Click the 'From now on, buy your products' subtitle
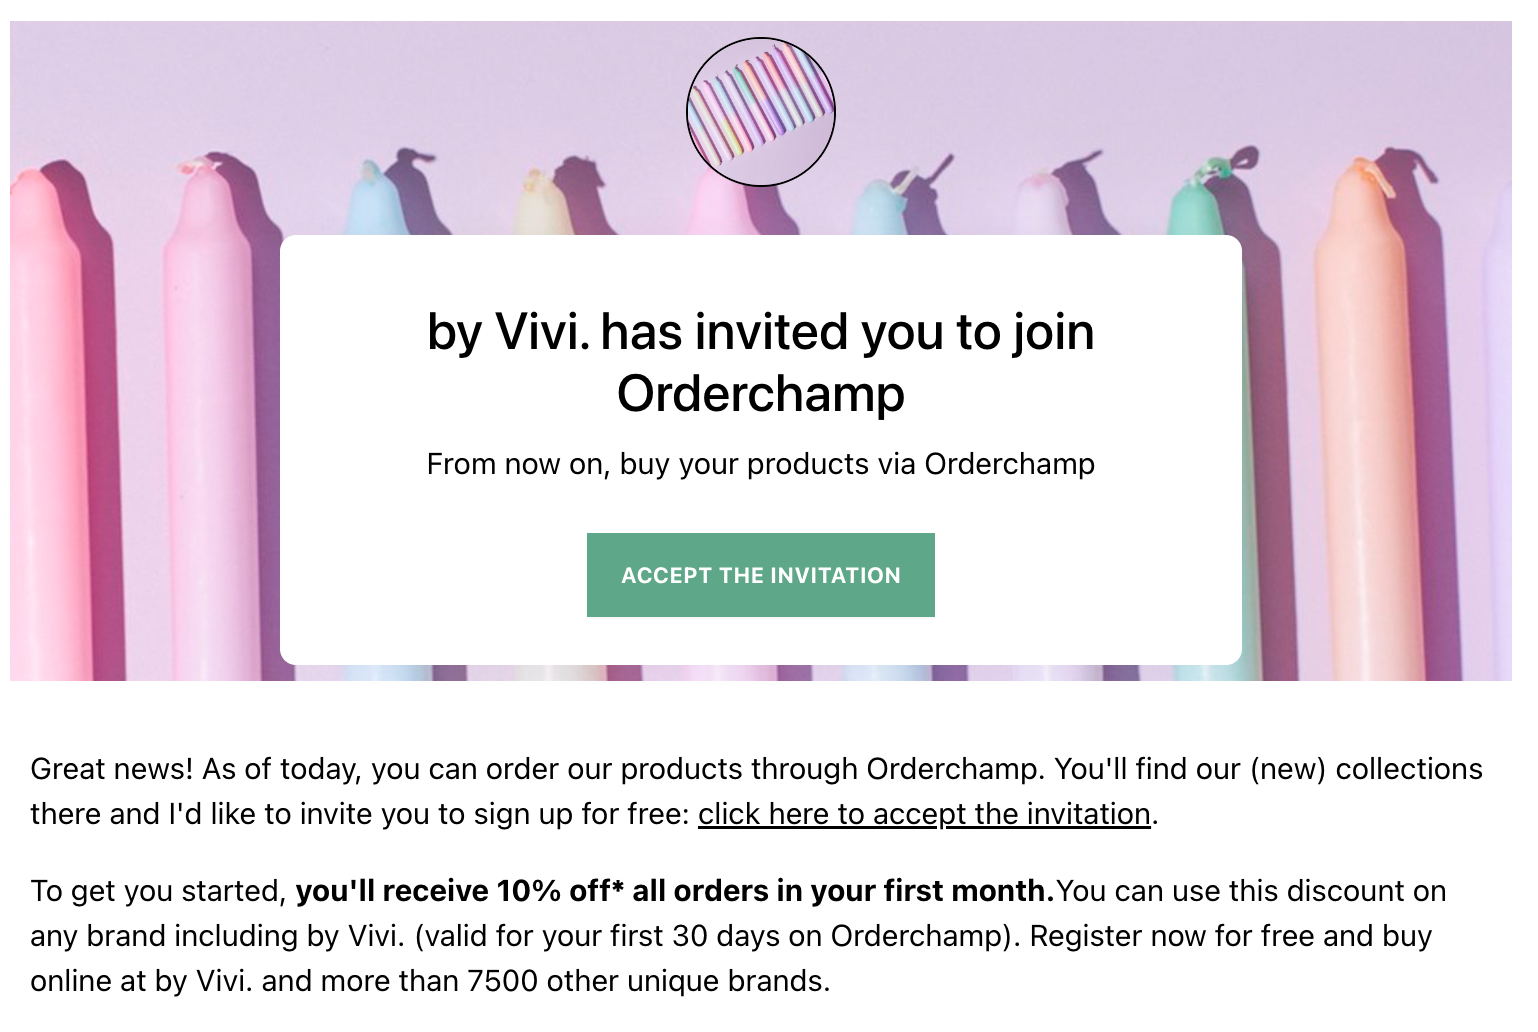1538x1032 pixels. [x=761, y=464]
